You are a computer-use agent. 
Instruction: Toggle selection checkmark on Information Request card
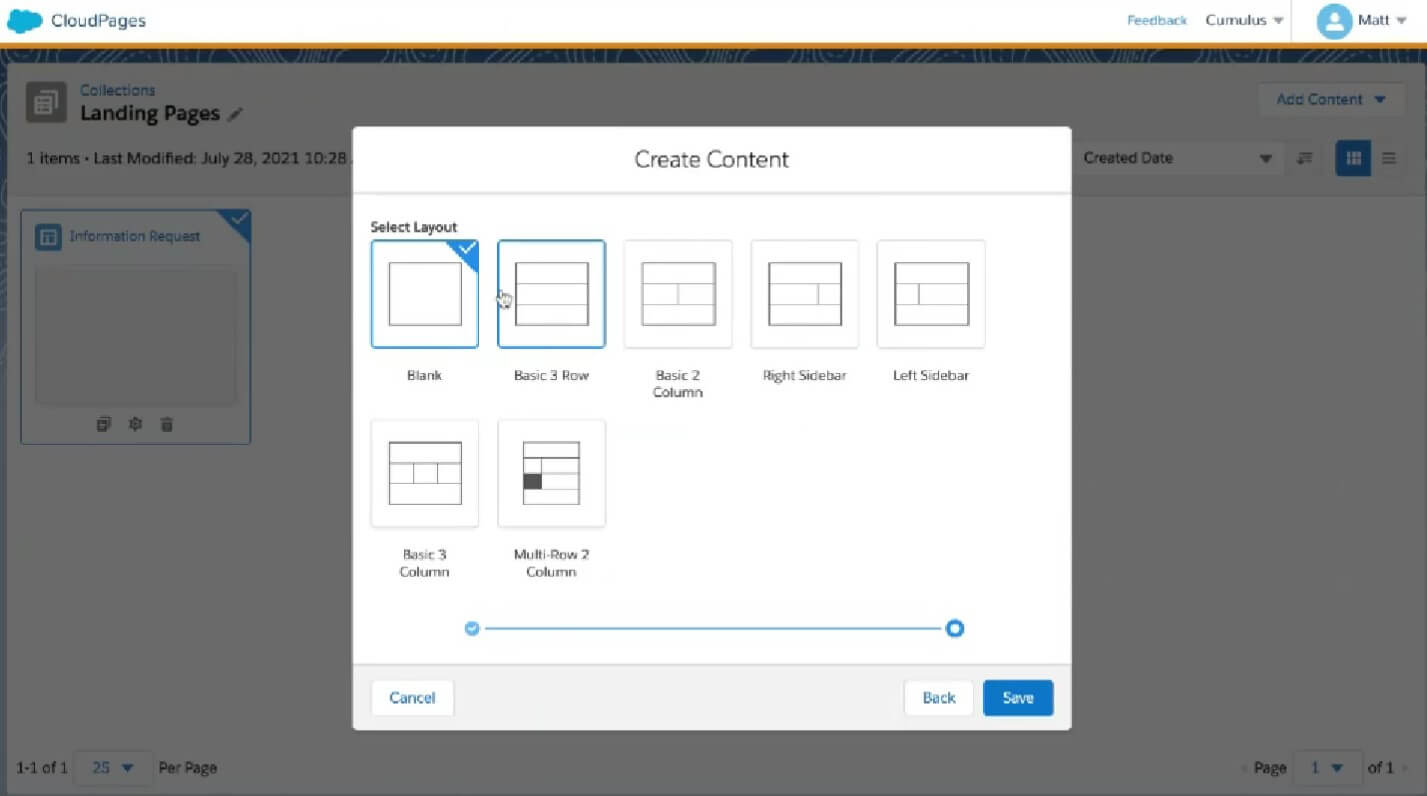pyautogui.click(x=238, y=219)
